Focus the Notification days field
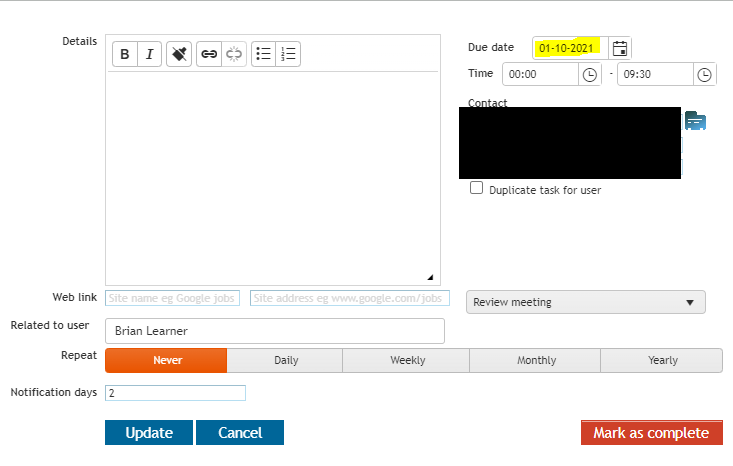This screenshot has width=733, height=466. tap(175, 393)
